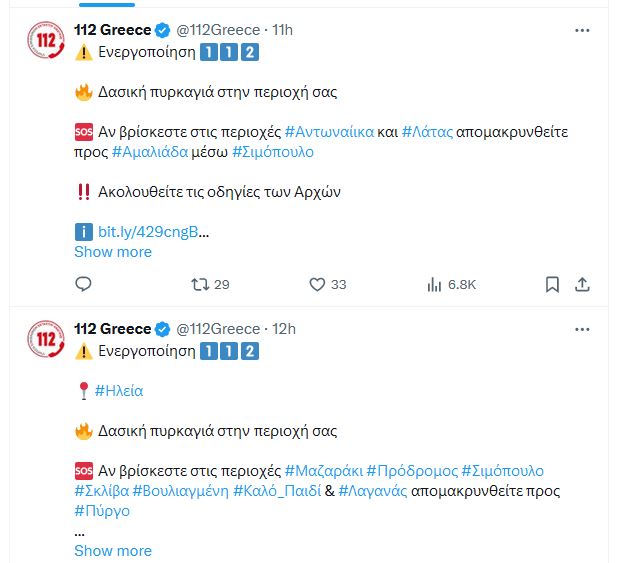
Task: Retweet the first tweet with 29 reposts
Action: pyautogui.click(x=199, y=285)
